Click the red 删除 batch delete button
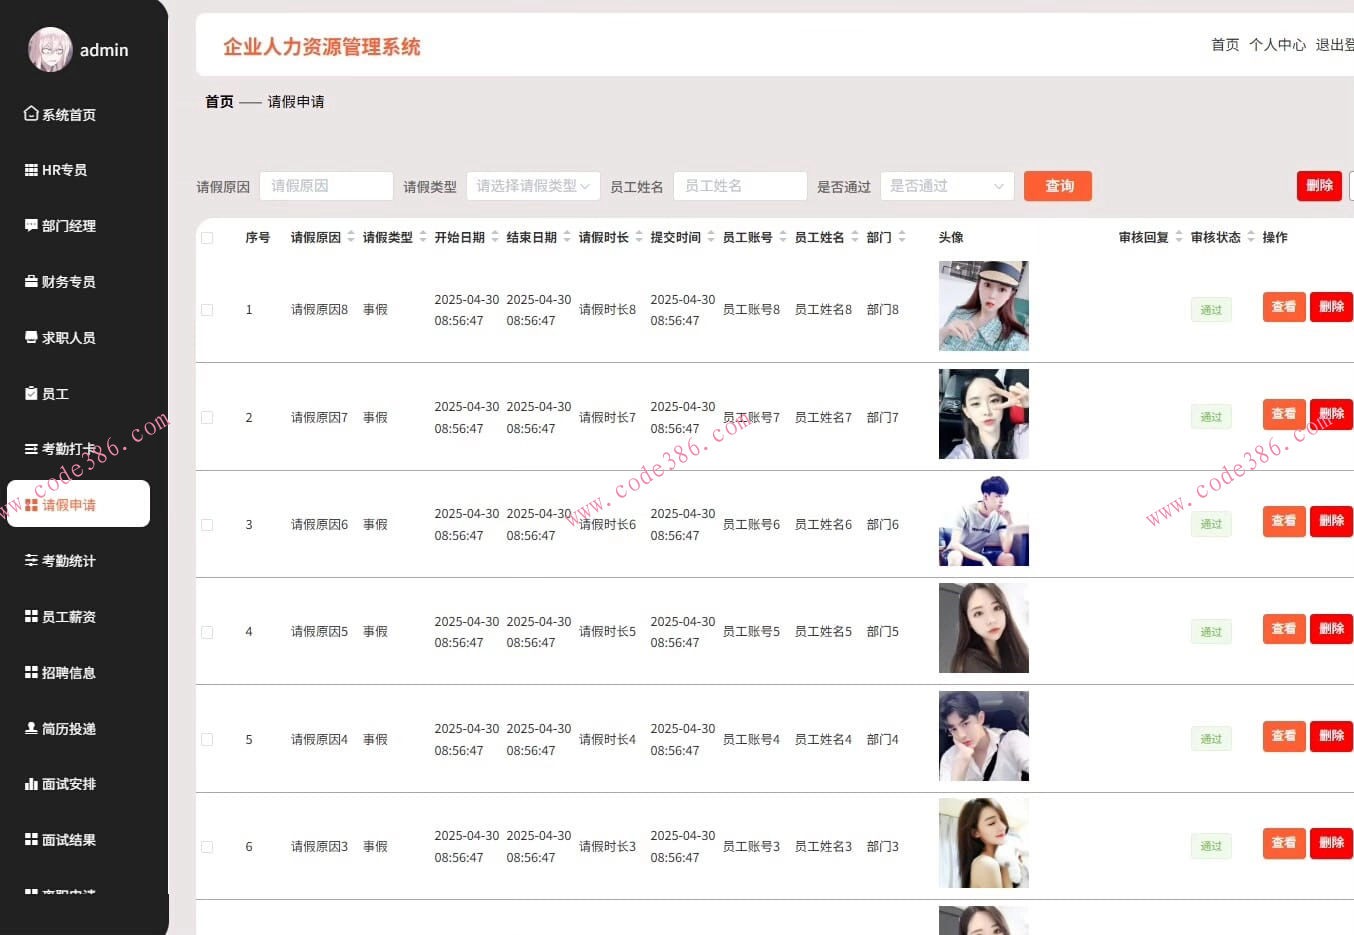The width and height of the screenshot is (1354, 935). [1319, 185]
